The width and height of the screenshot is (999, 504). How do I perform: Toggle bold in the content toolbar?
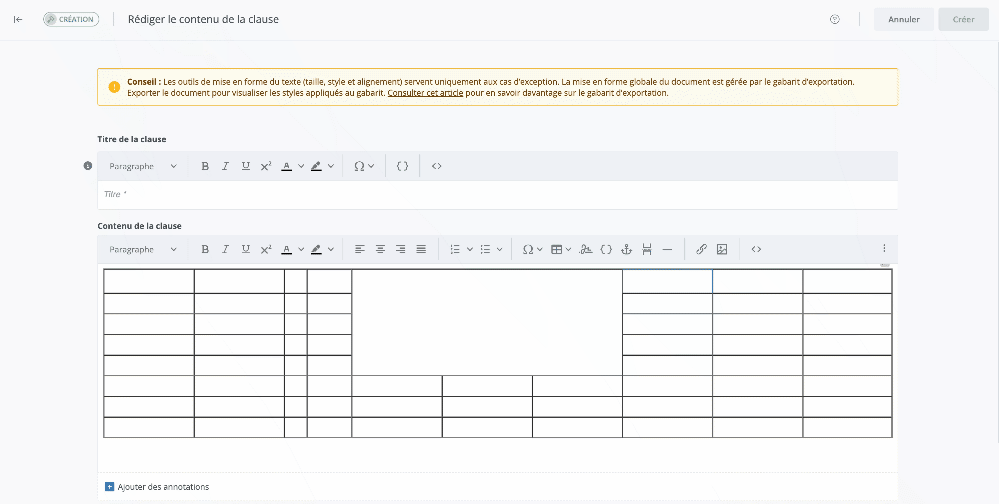pos(205,249)
